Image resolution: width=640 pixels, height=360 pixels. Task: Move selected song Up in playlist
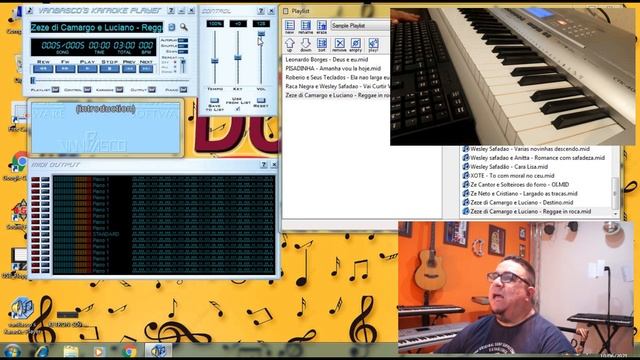tap(289, 45)
